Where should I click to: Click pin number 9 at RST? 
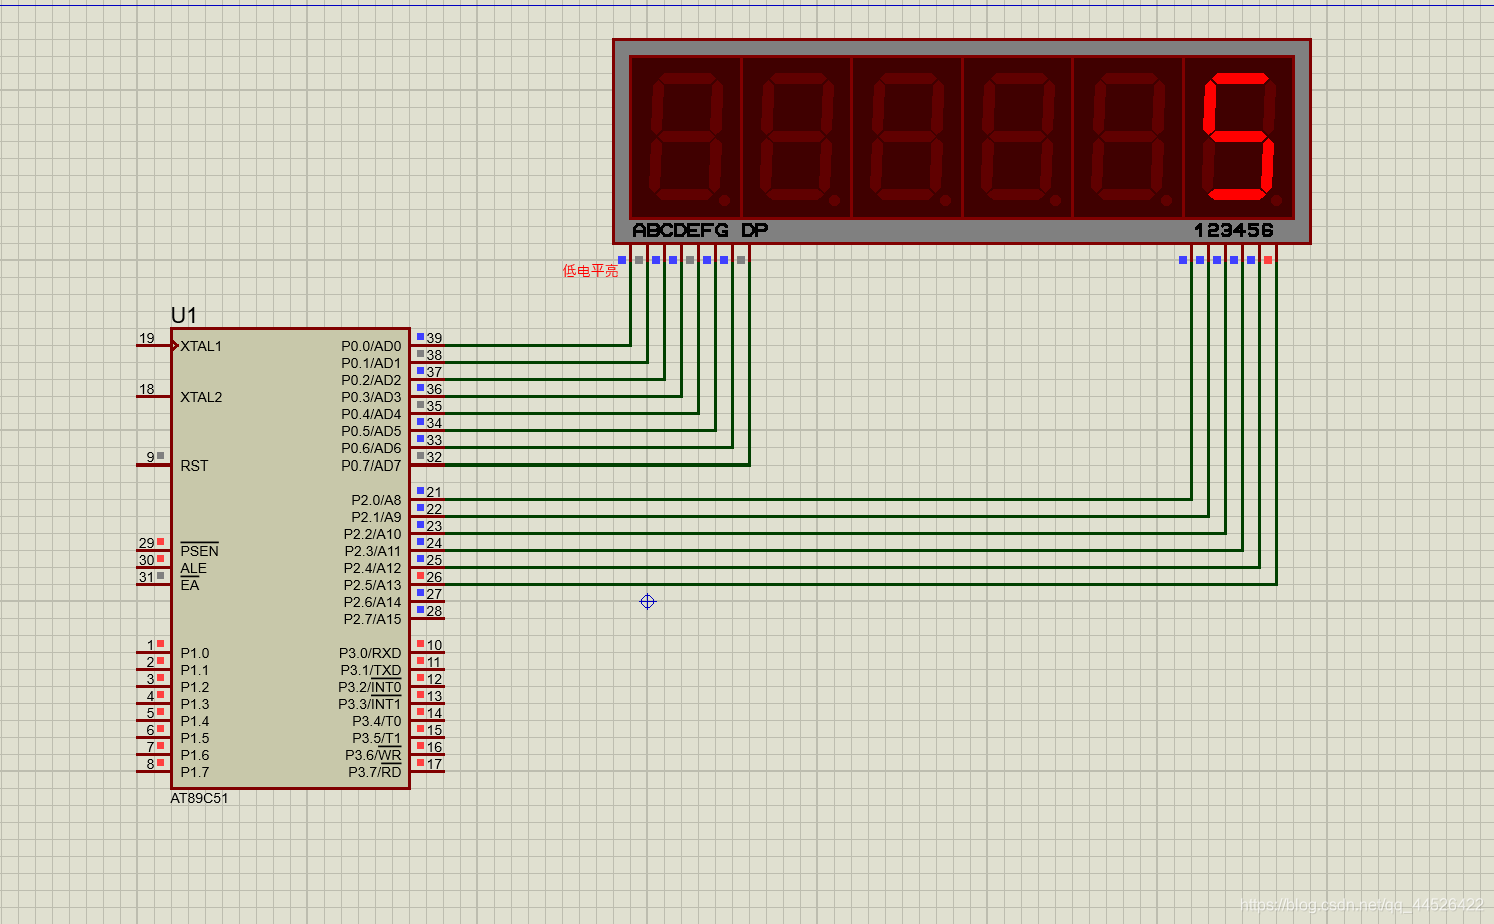click(x=150, y=457)
